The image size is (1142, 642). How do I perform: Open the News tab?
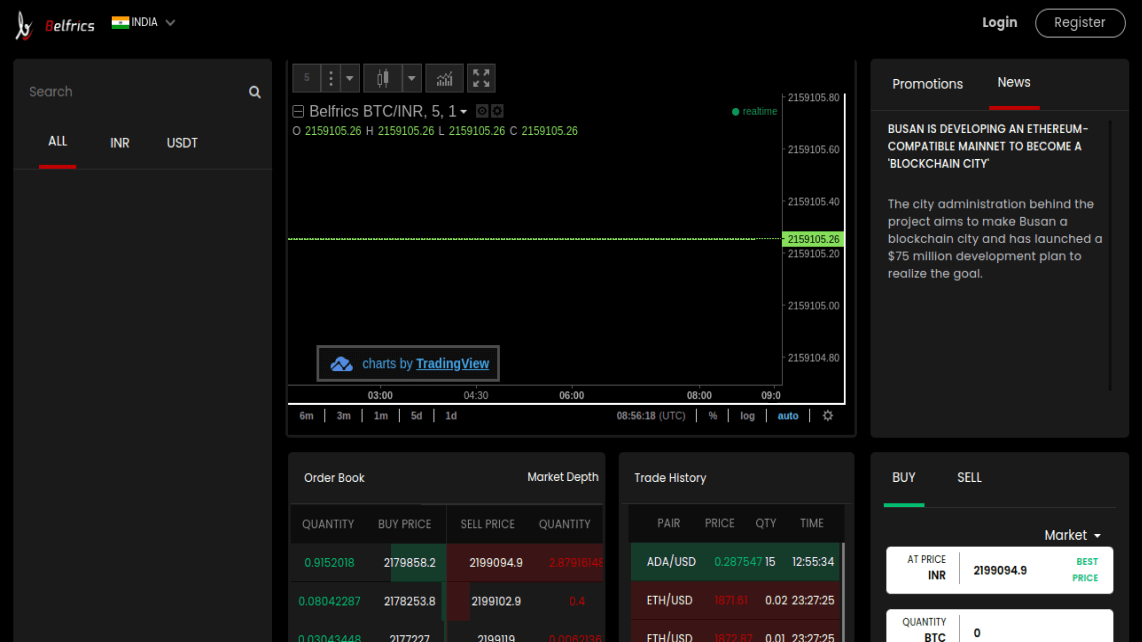1014,82
